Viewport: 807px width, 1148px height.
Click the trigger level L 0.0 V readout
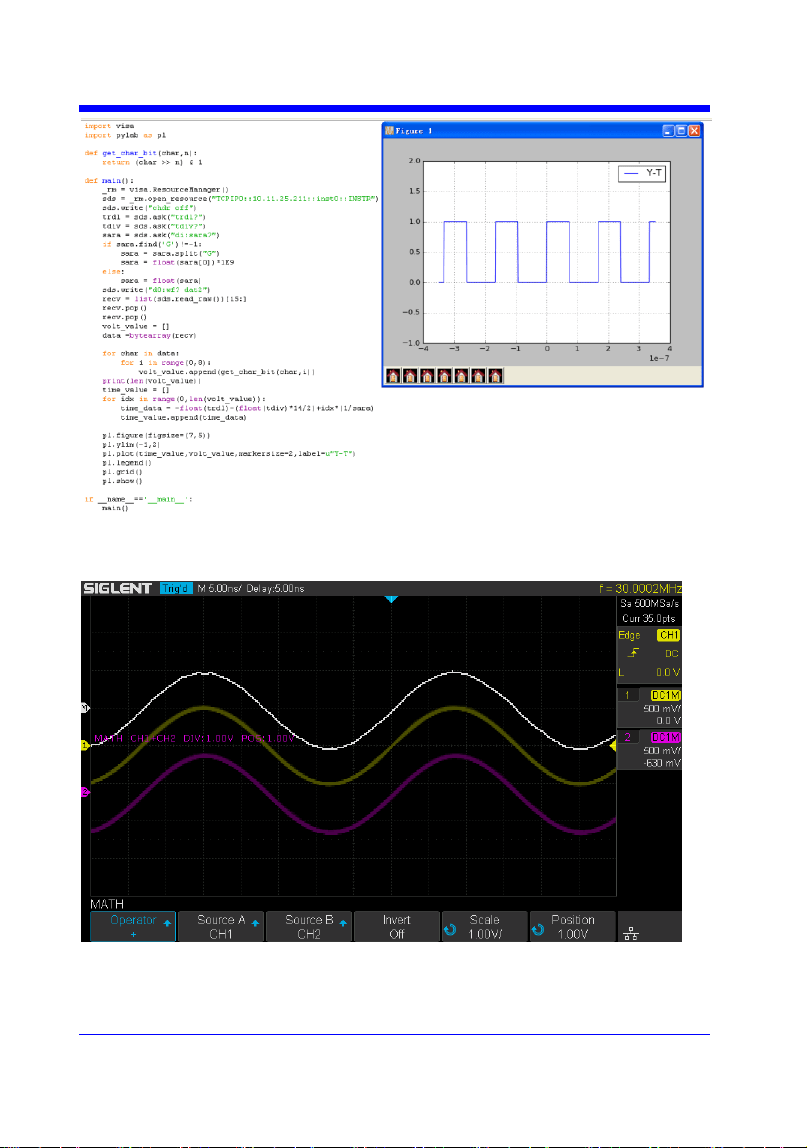(x=650, y=671)
